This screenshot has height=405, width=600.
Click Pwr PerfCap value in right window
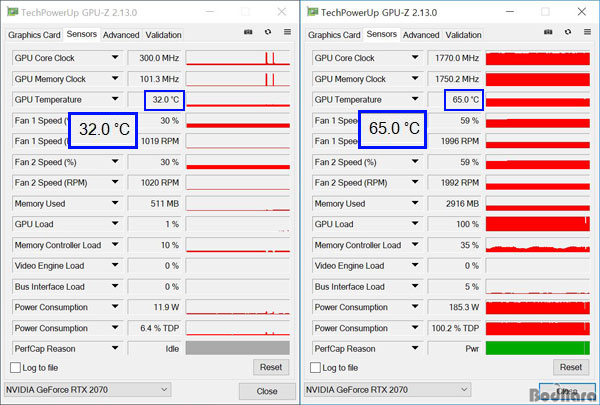pos(473,349)
